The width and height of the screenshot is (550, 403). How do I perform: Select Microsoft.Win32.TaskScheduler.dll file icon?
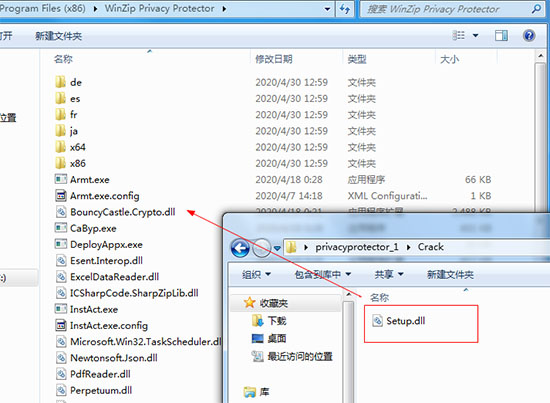61,342
